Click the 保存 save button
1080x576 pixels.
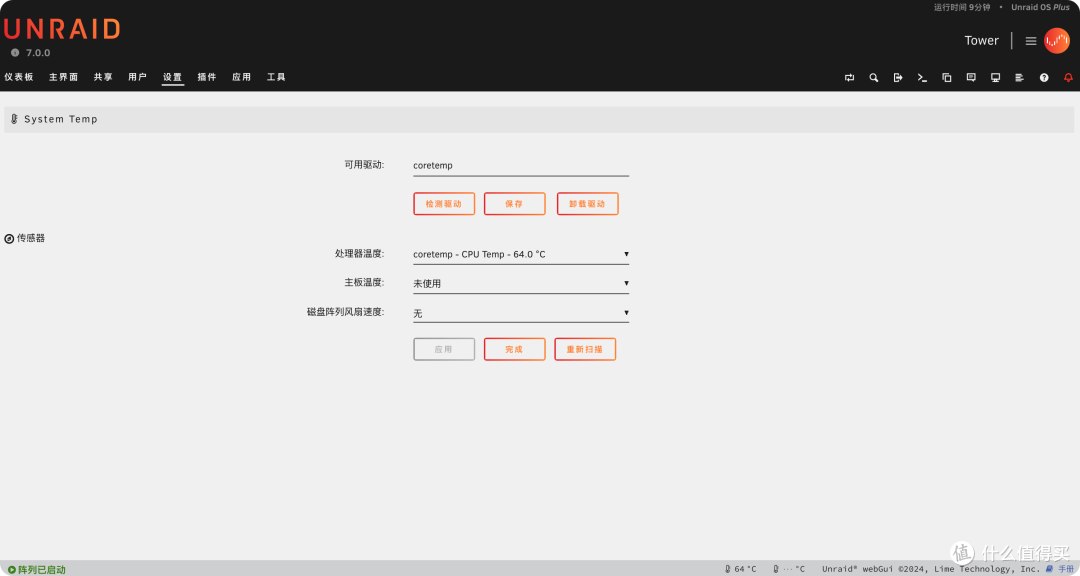(515, 204)
